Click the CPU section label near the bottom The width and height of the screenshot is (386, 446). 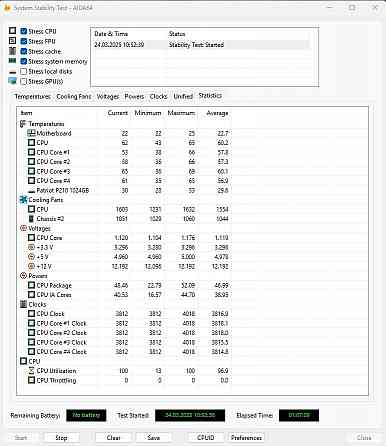[34, 361]
